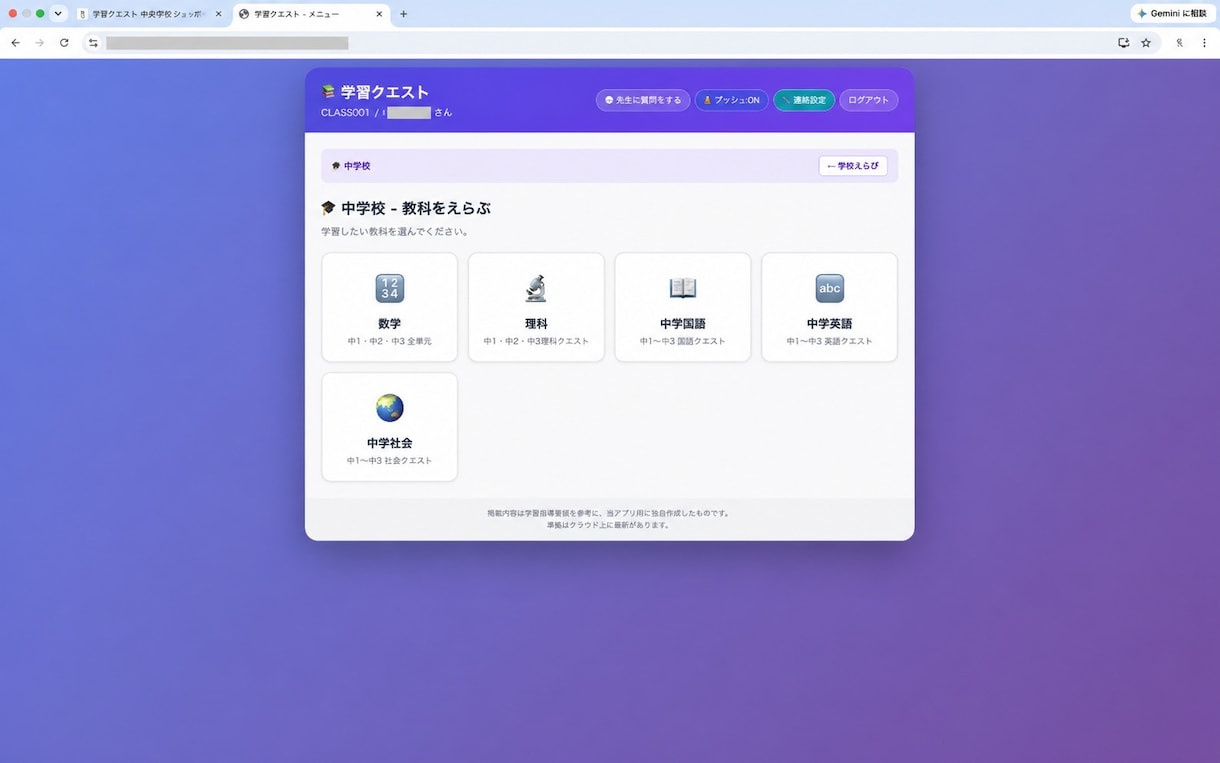Click the browser forward arrow
Image resolution: width=1220 pixels, height=763 pixels.
[x=40, y=43]
